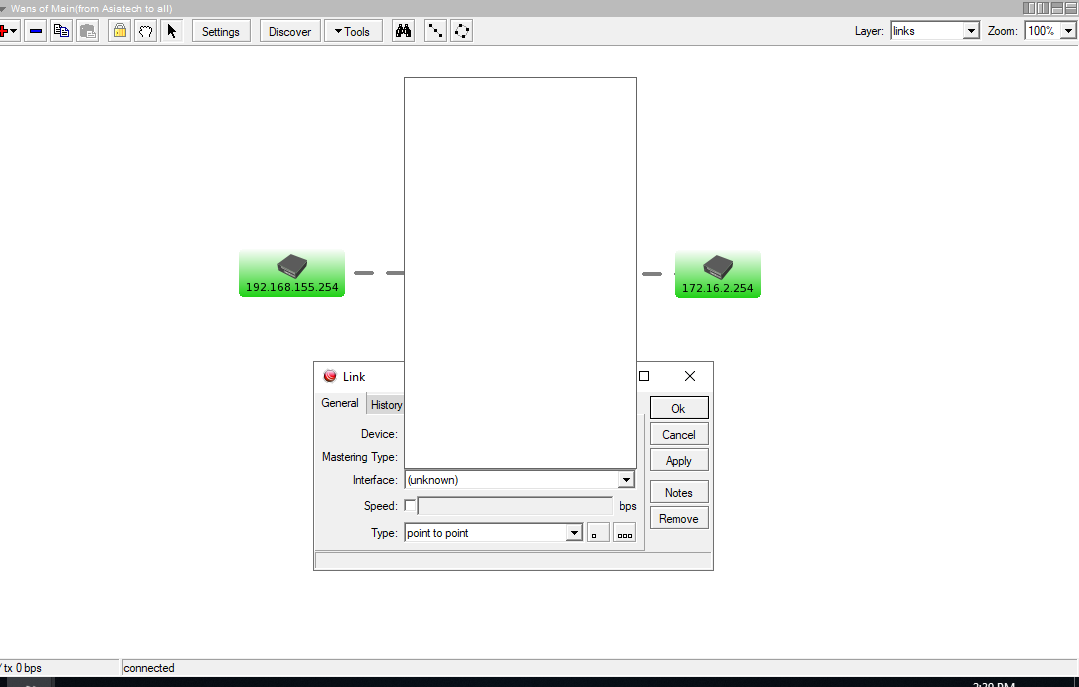Click the map title 'Wans of Main(from Asiatech to all)'
This screenshot has height=687, width=1079.
tap(92, 8)
